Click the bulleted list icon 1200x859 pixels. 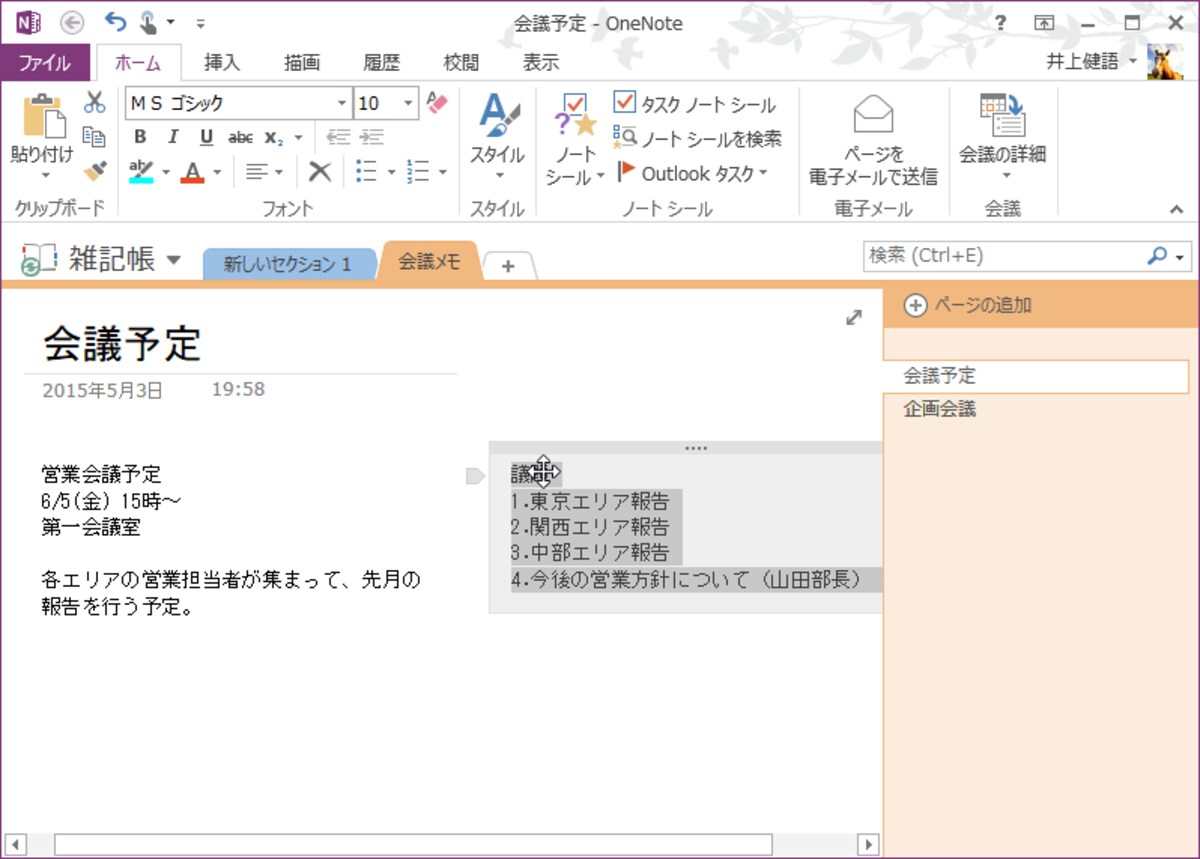tap(366, 172)
